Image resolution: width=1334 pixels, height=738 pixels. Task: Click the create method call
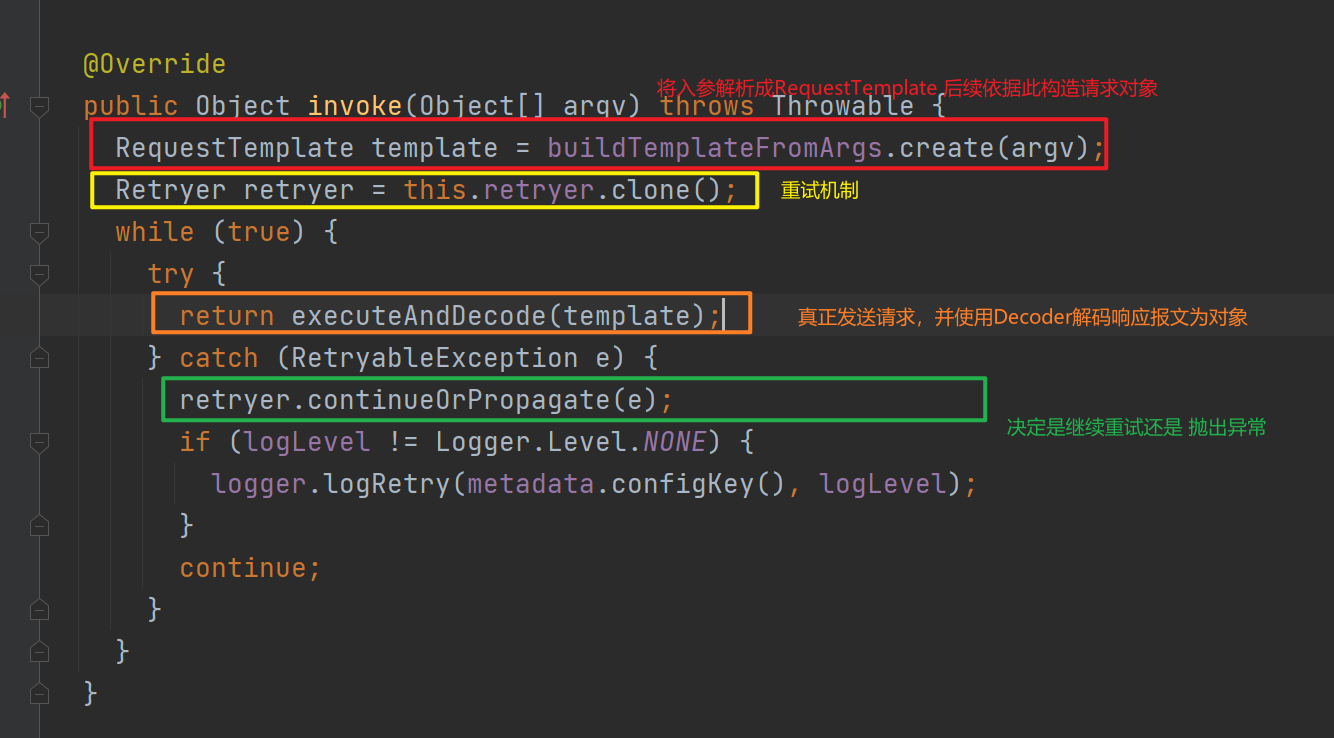[947, 149]
